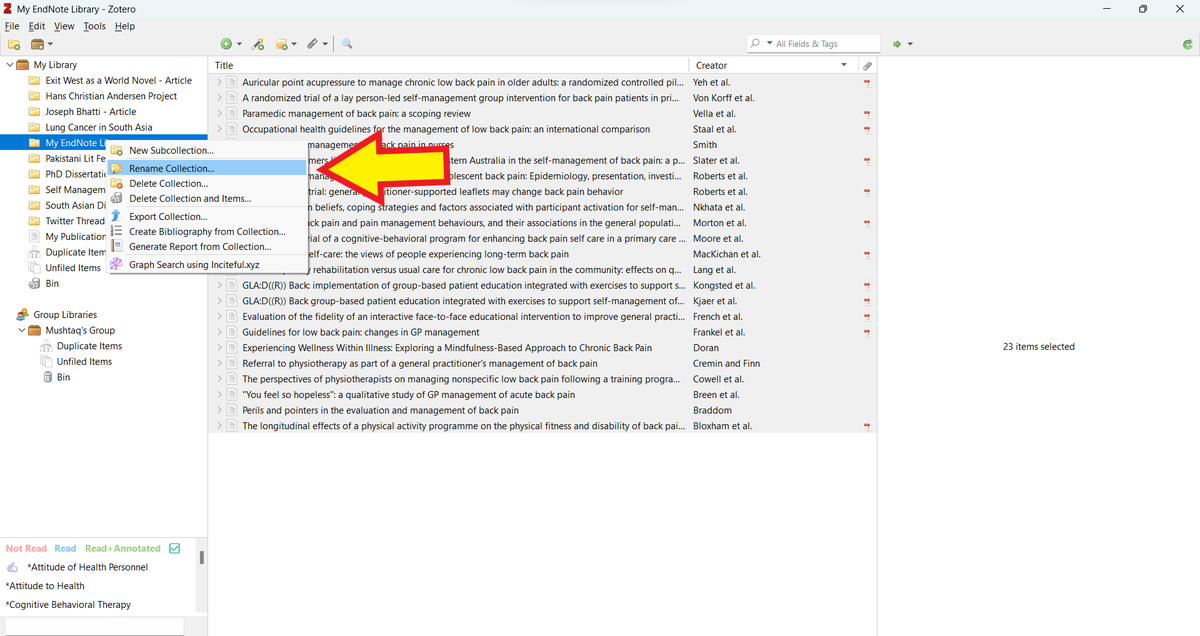Screen dimensions: 1200x636
Task: Select the Doran mindfulness-based approach item
Action: tap(543, 348)
